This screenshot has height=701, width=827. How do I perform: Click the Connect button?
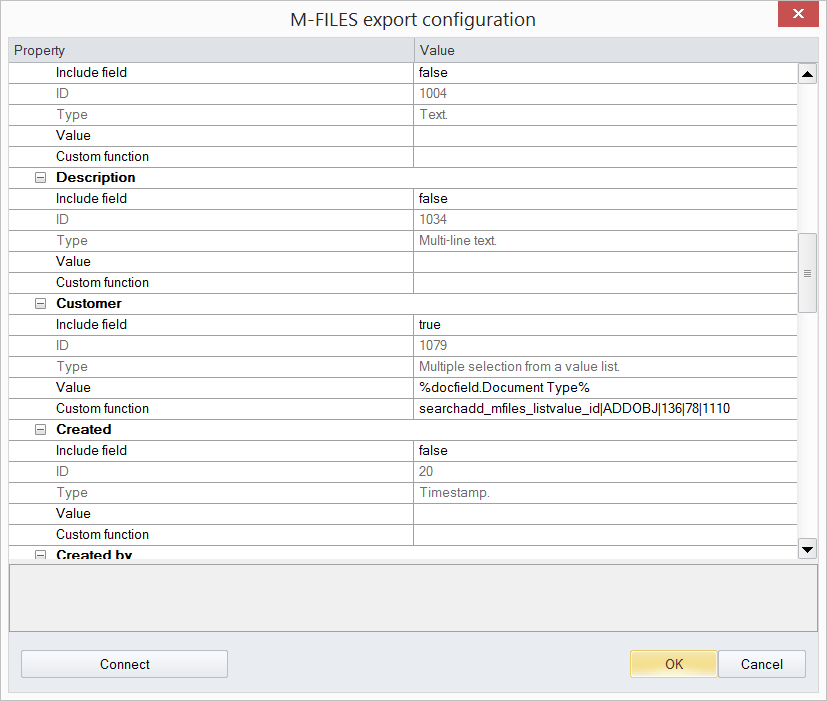(x=124, y=664)
